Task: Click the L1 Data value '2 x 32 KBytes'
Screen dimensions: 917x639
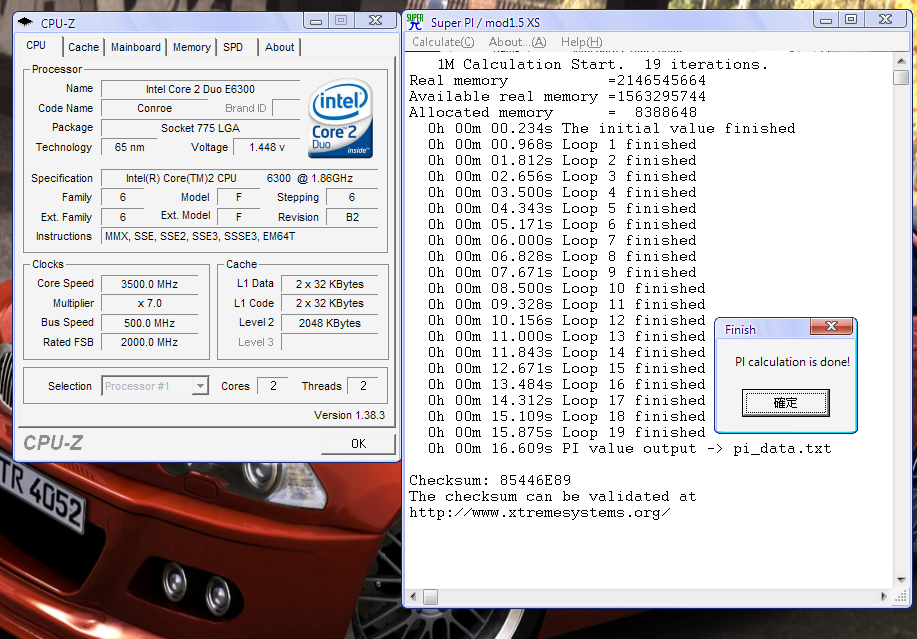Action: (x=329, y=284)
